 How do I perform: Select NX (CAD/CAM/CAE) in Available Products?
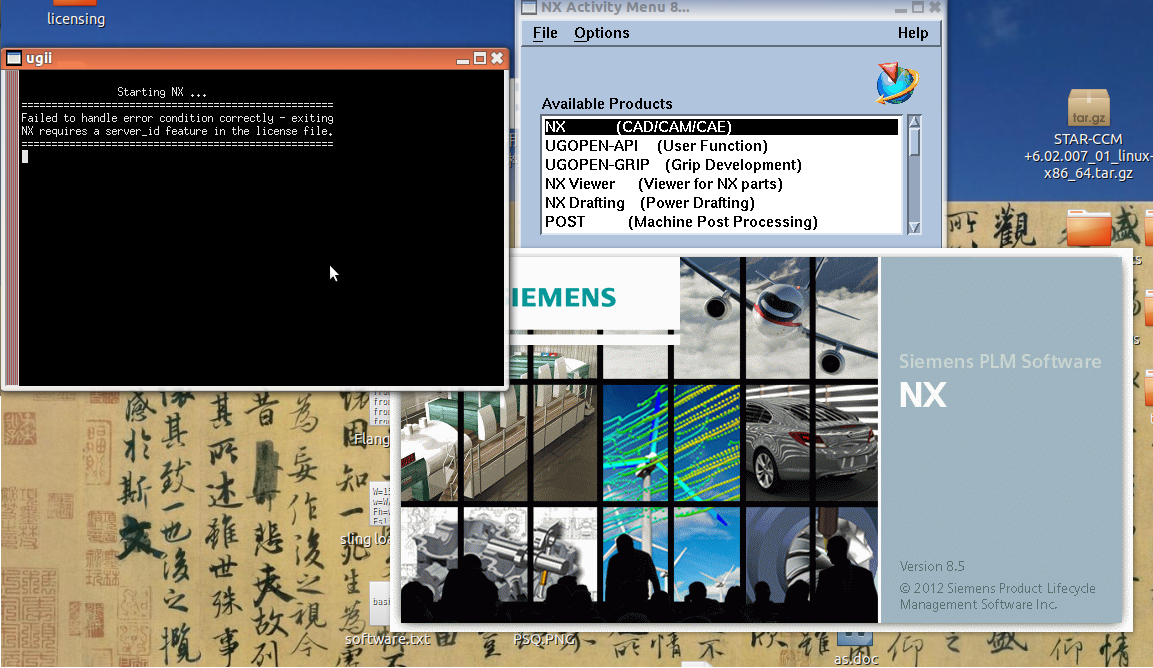point(721,127)
